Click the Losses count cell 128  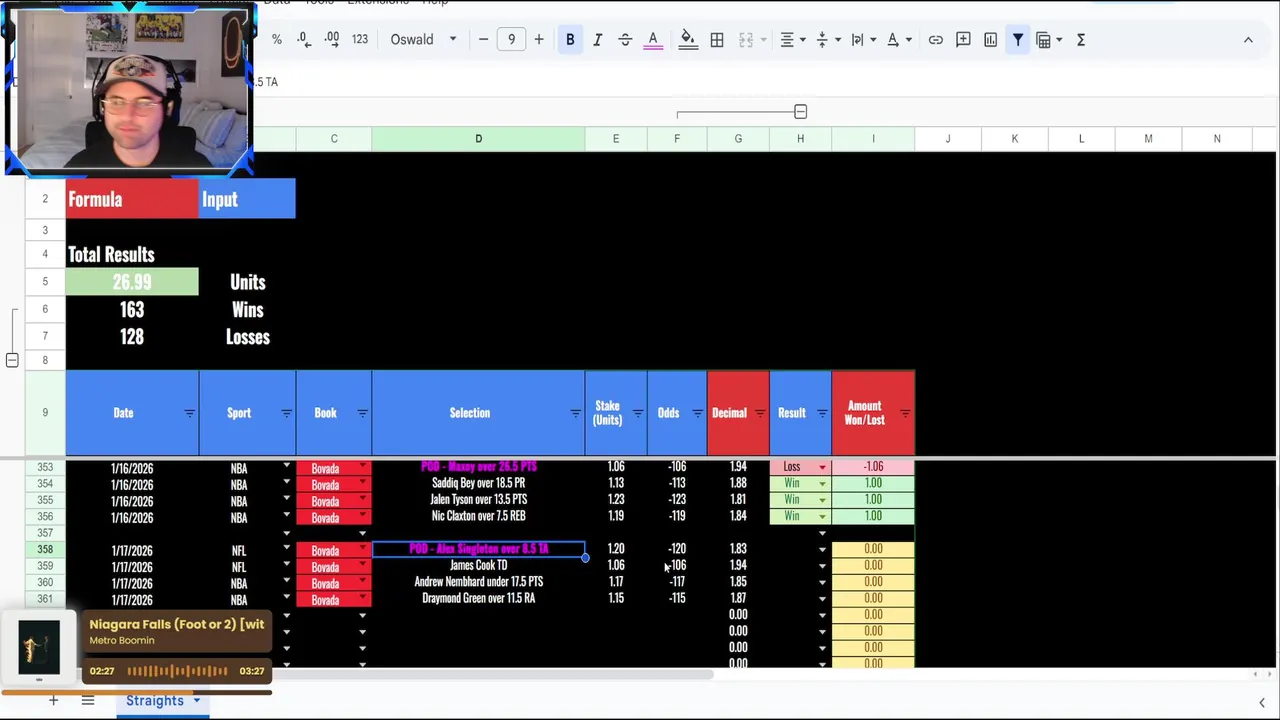[132, 337]
